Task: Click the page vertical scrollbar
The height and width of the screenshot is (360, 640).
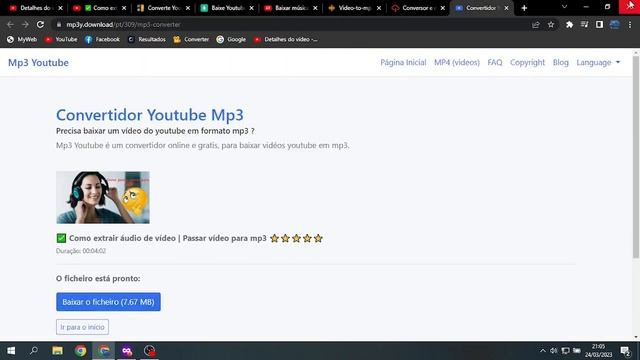Action: click(x=636, y=157)
